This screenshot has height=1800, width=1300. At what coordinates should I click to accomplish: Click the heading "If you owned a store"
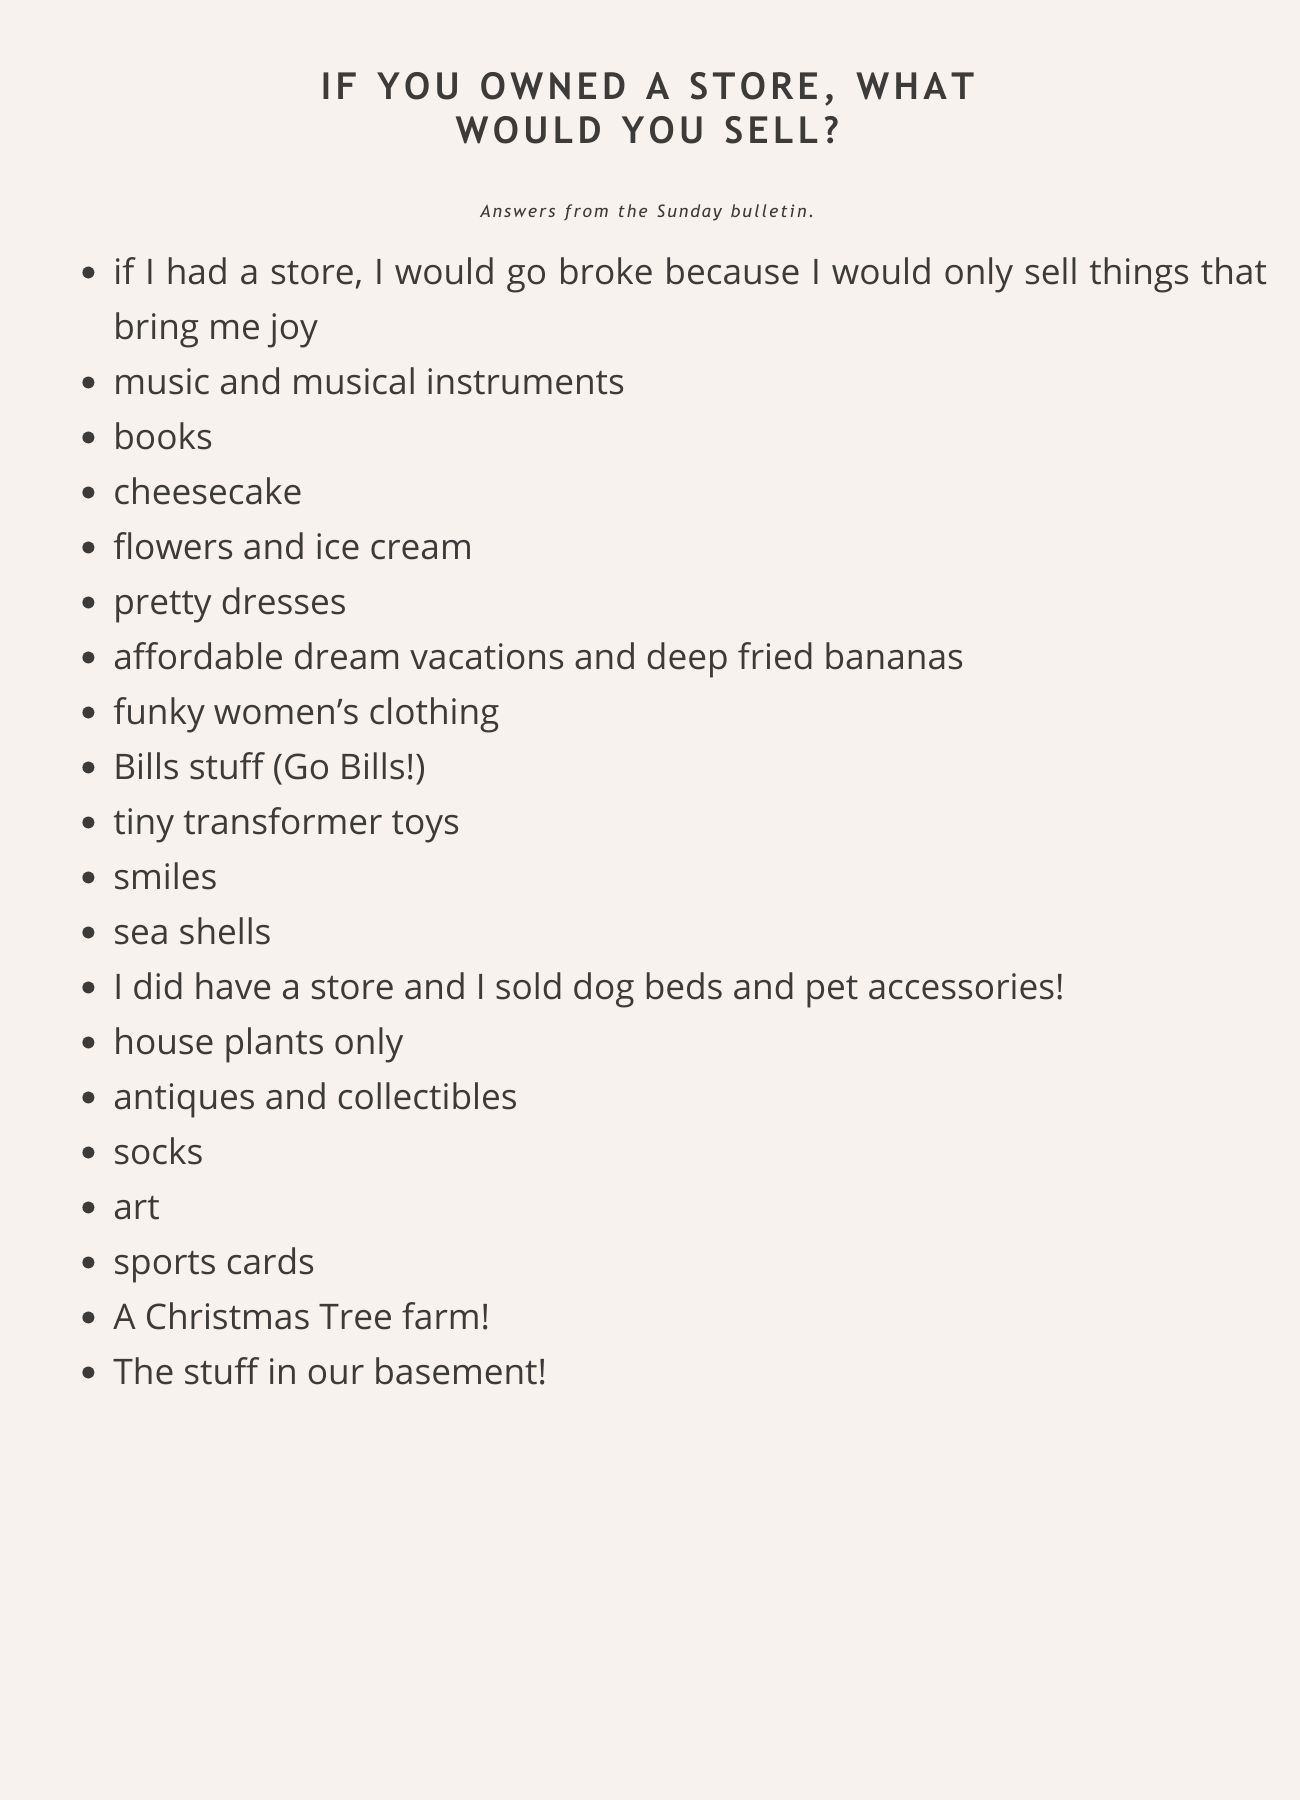click(648, 108)
